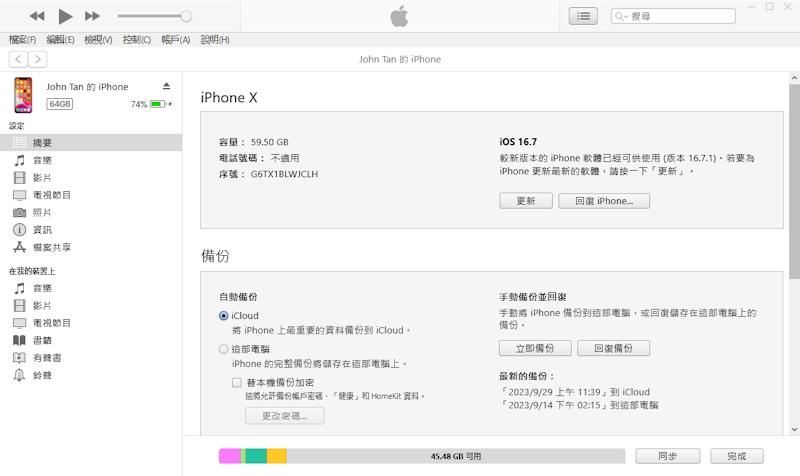
Task: Click the vertical scrollbar thumb
Action: click(x=794, y=181)
